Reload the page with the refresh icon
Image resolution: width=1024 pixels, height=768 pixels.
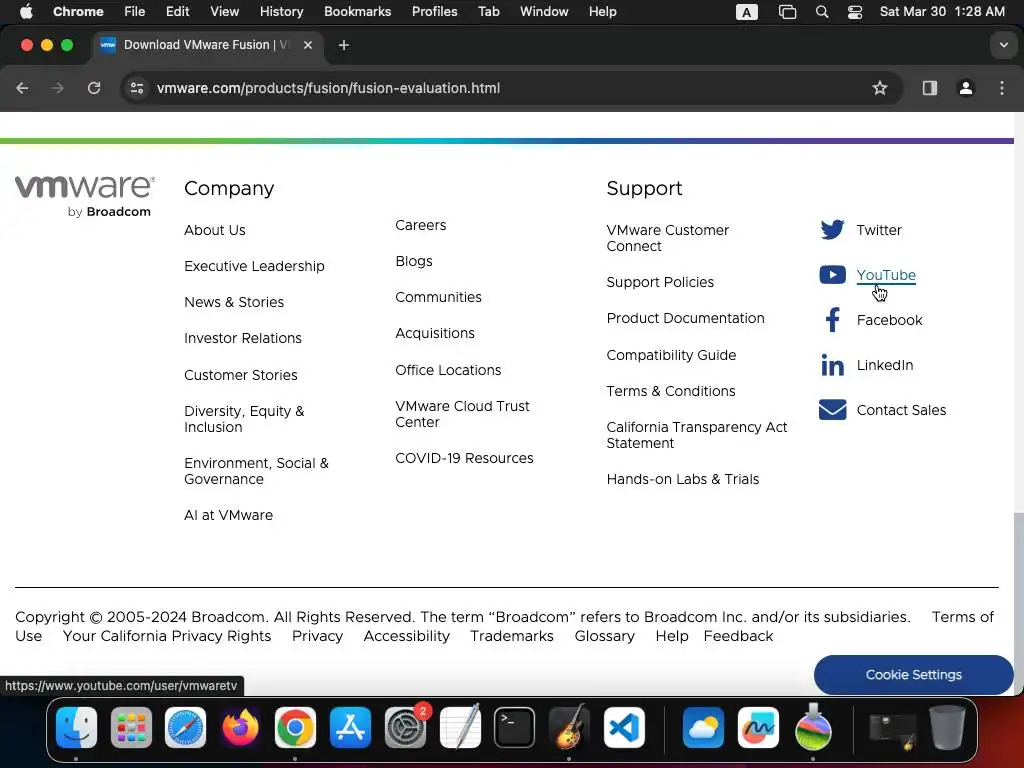(x=94, y=88)
